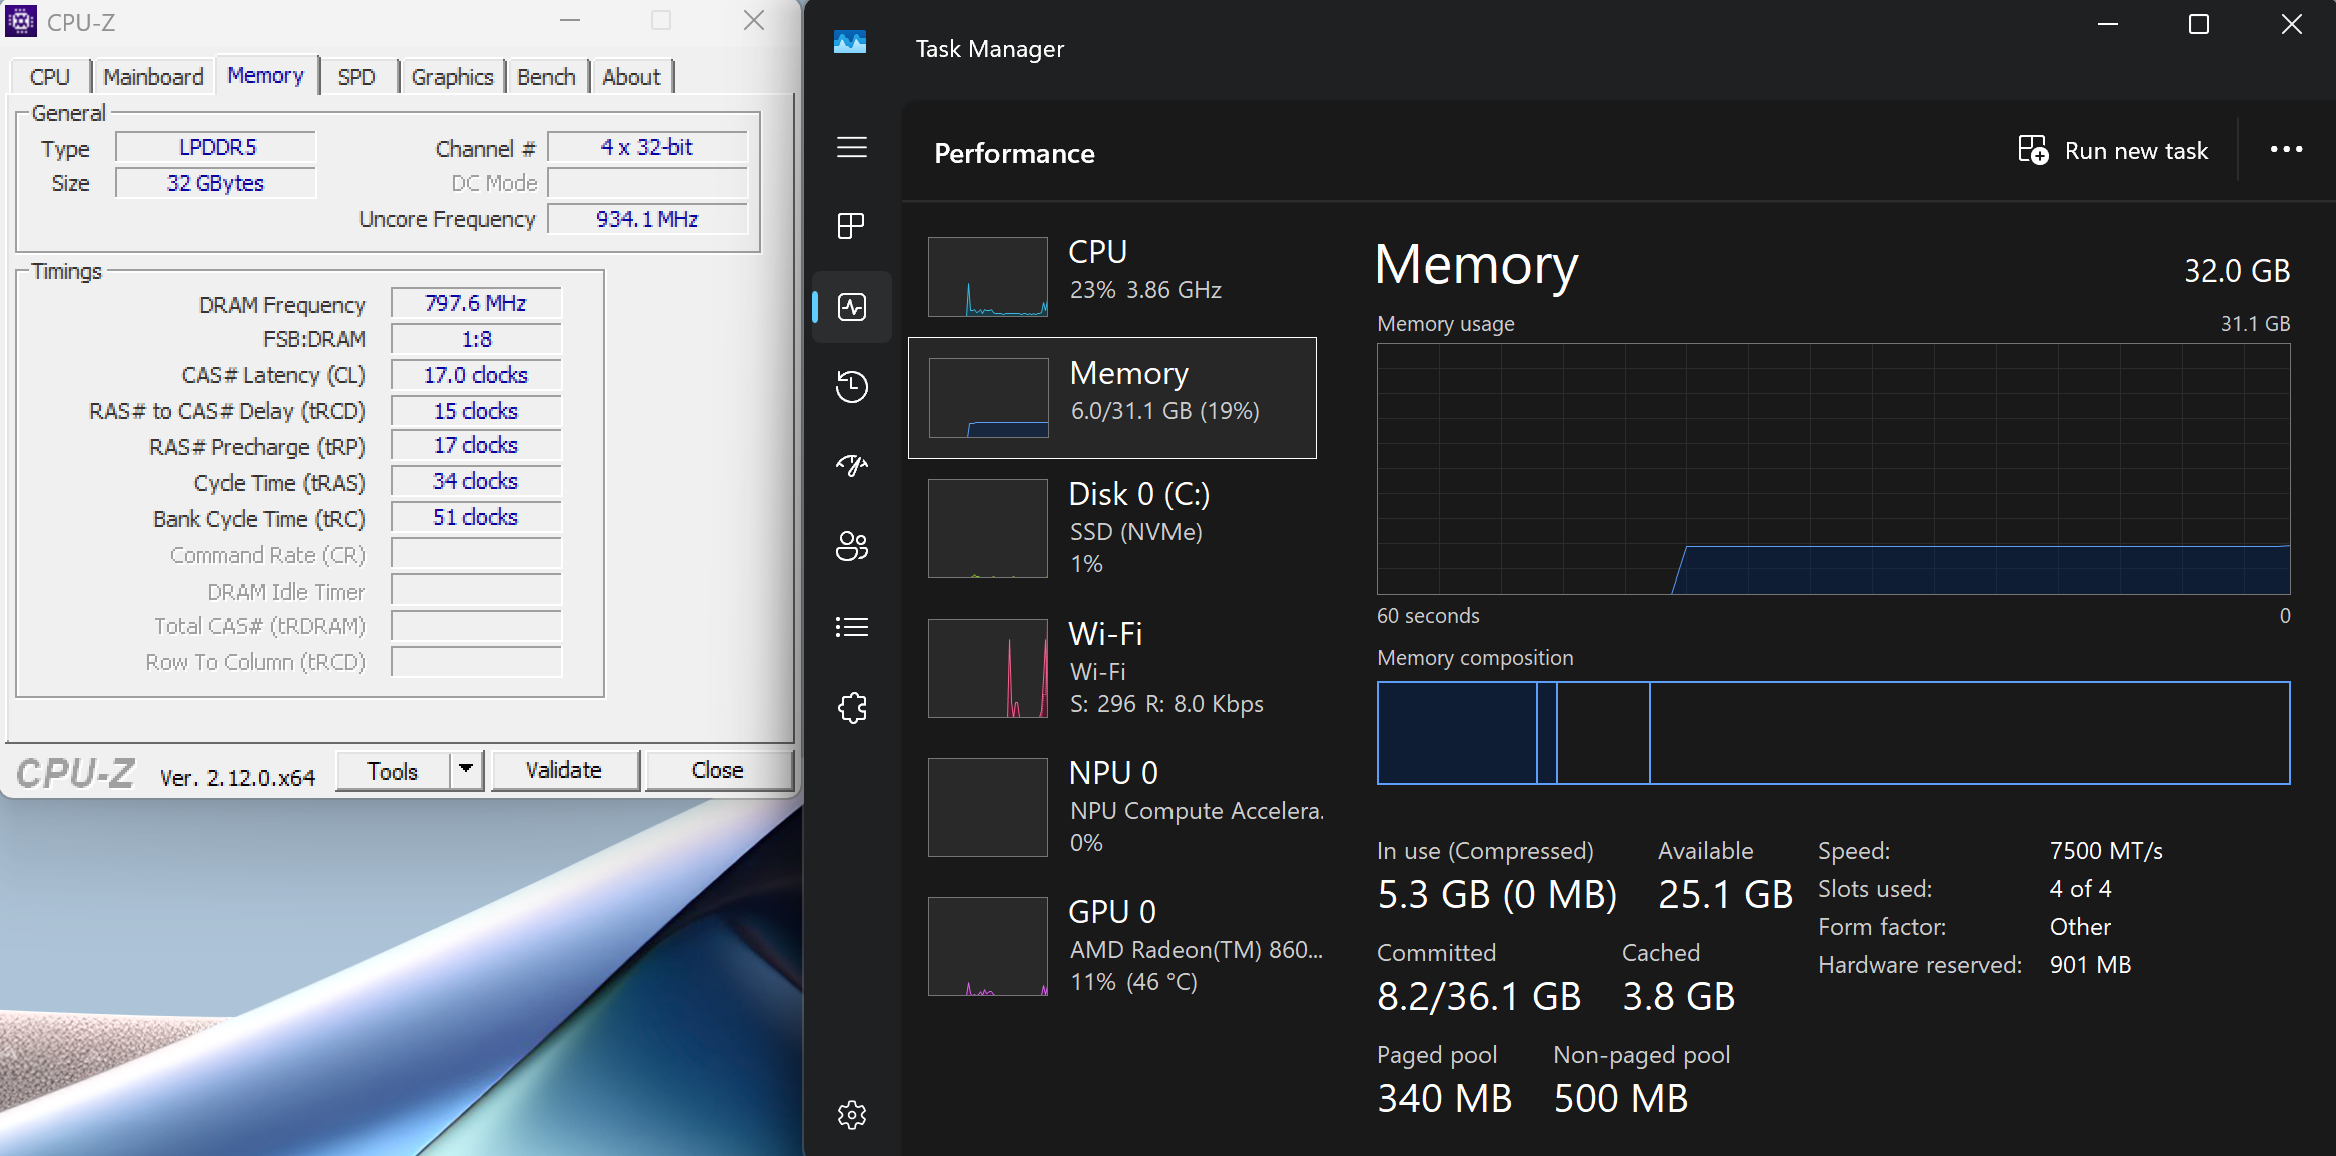Click the CPU-Z version text Ver. 2.12.0.x64

[237, 777]
